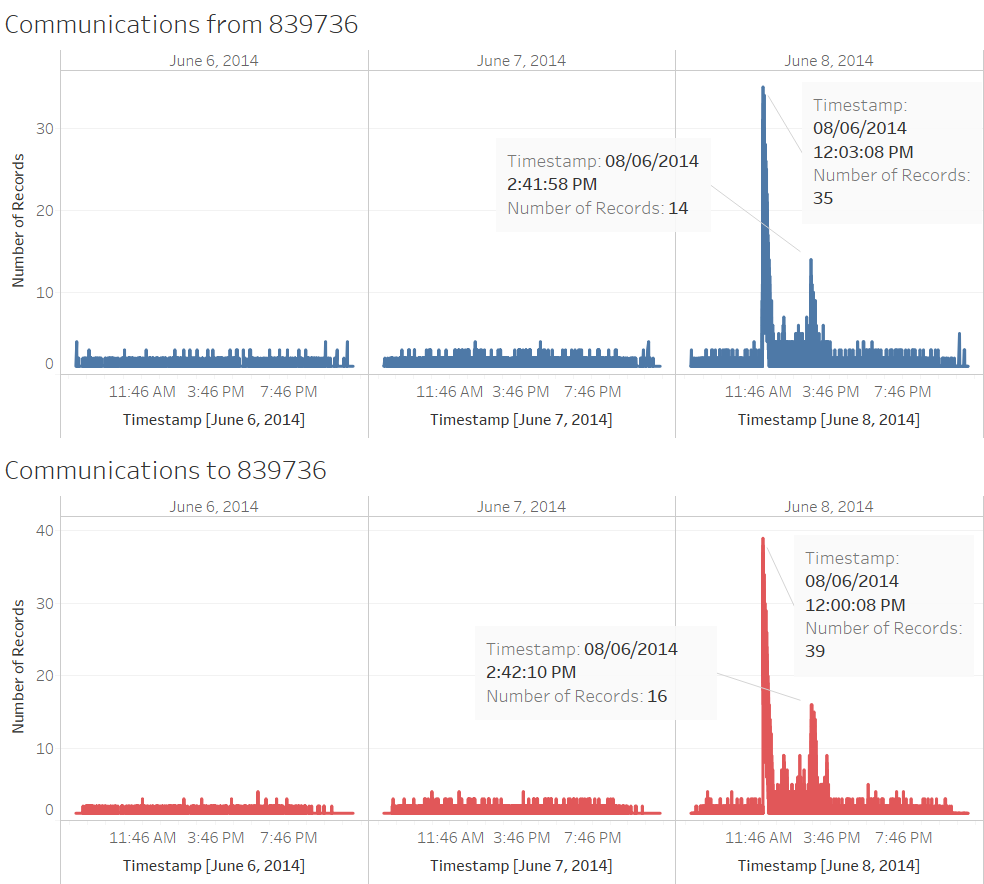Click the 'Communications from 839736' title
The height and width of the screenshot is (884, 984).
(181, 24)
